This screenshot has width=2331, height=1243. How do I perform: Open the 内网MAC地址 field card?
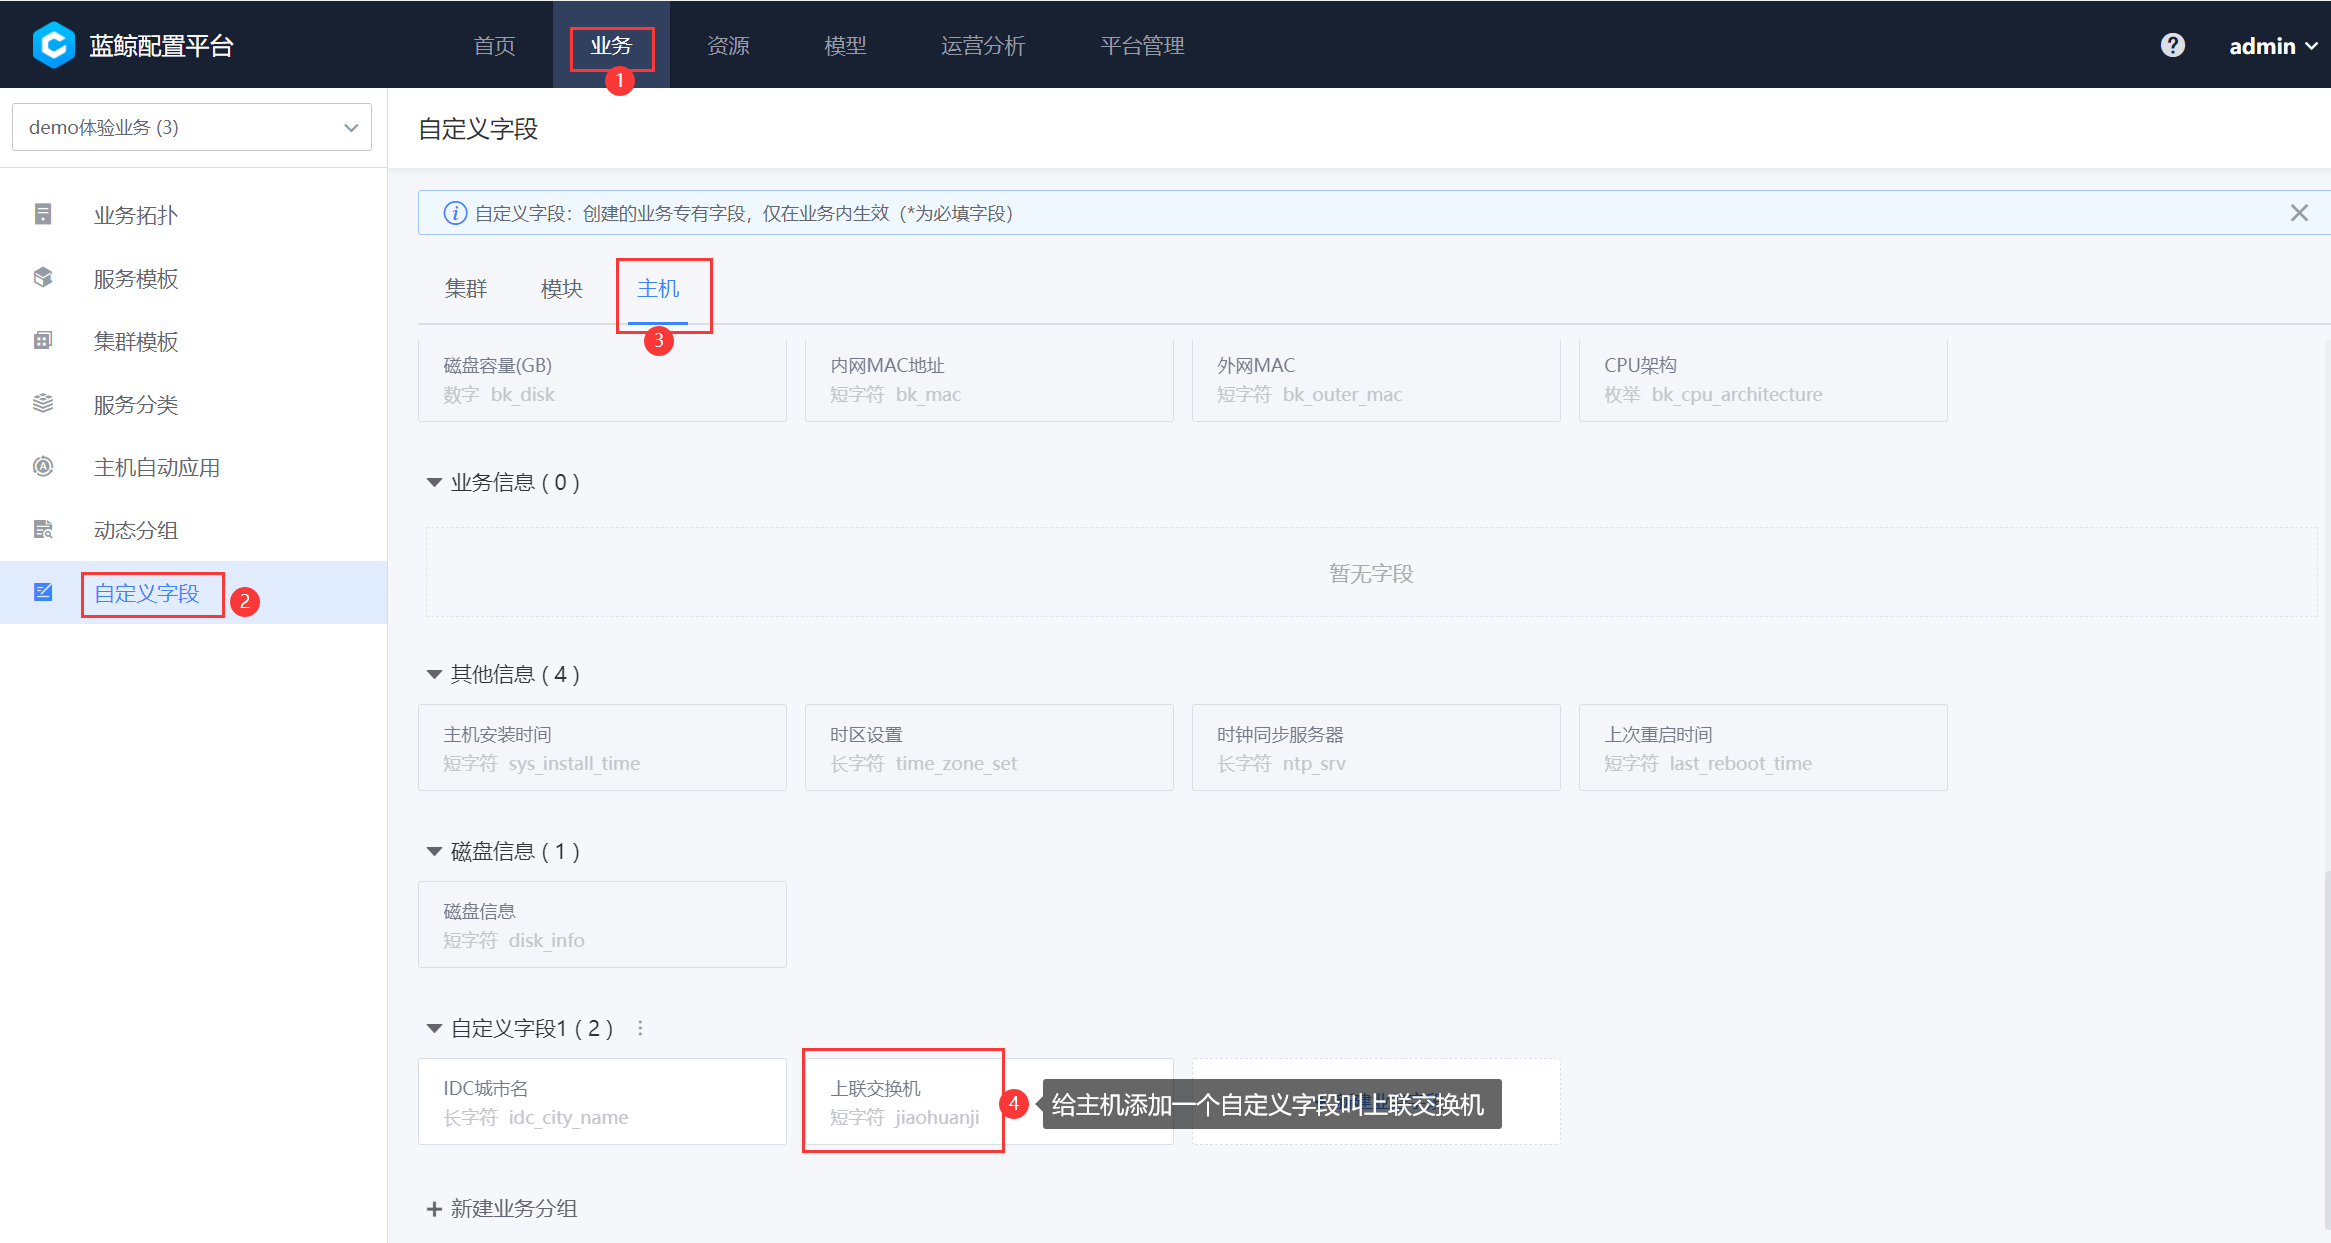point(989,380)
